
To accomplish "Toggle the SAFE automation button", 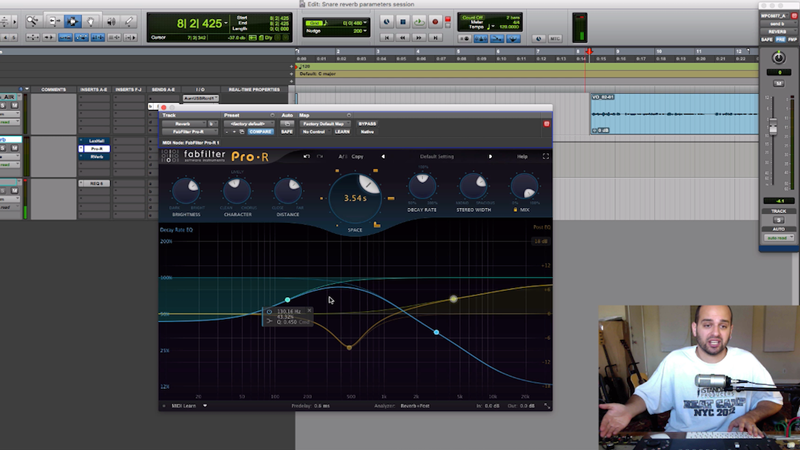I will (x=287, y=132).
